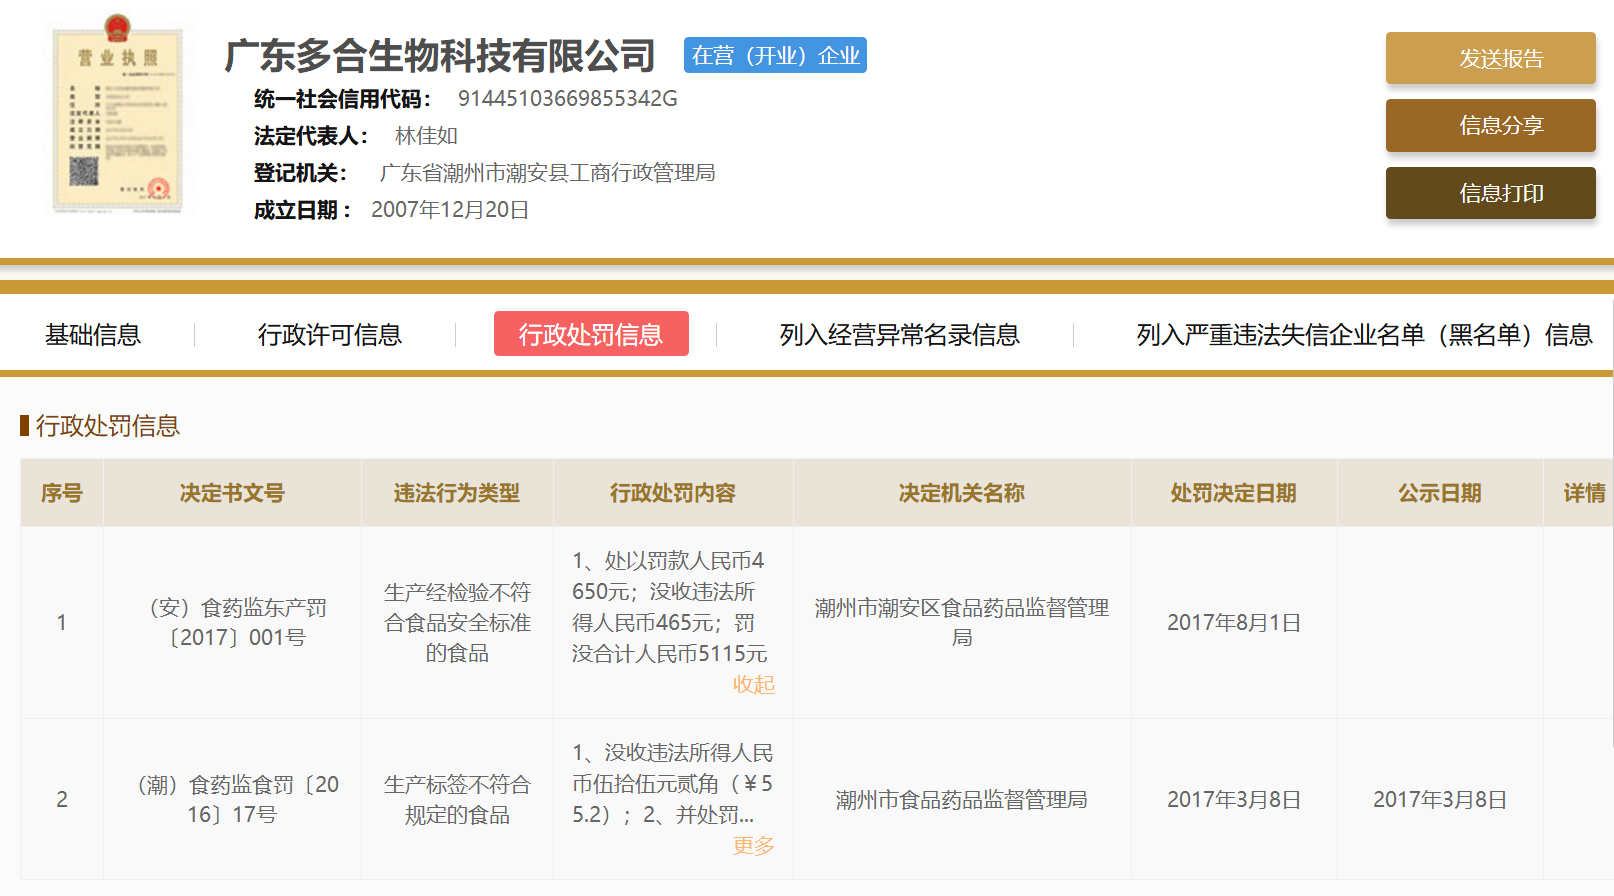Click row 2 publication date 2017年3月8日
This screenshot has width=1614, height=896.
[1440, 800]
